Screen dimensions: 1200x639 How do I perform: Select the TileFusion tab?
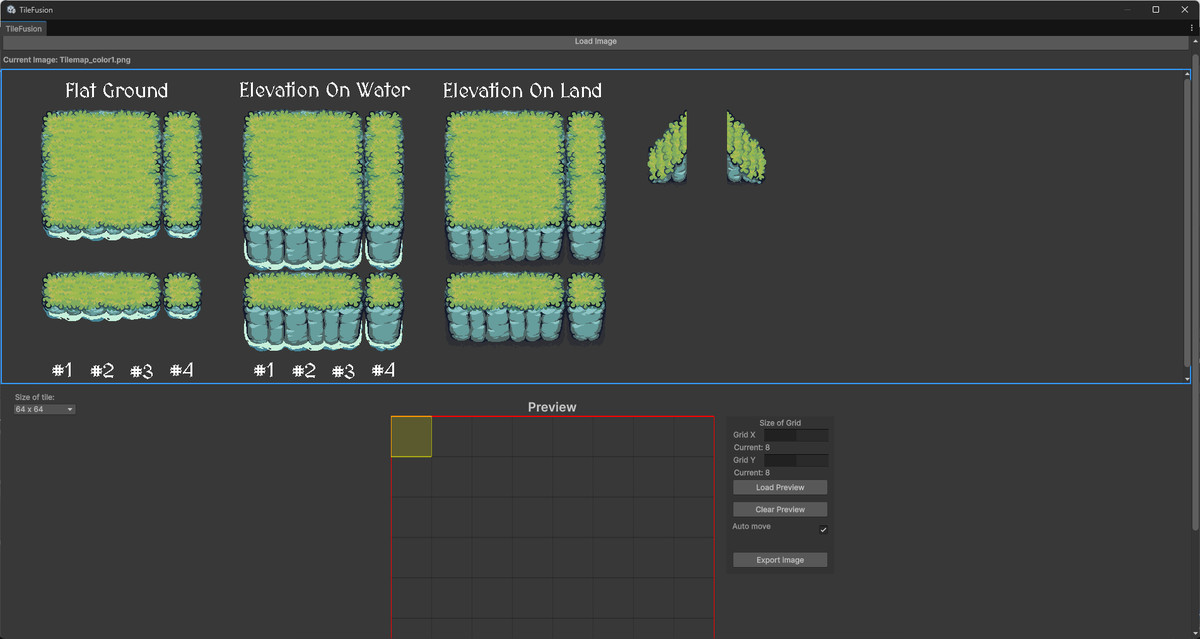pos(24,29)
